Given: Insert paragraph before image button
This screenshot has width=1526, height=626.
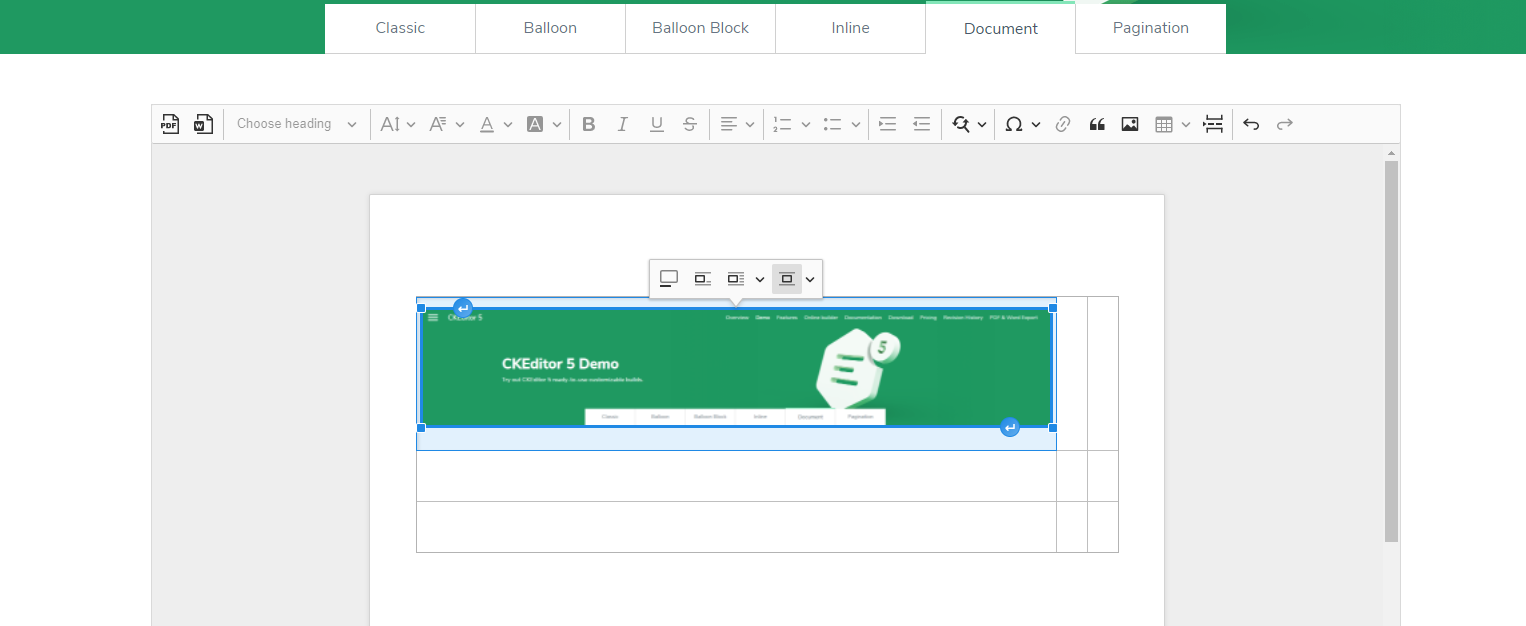Looking at the screenshot, I should [x=463, y=308].
